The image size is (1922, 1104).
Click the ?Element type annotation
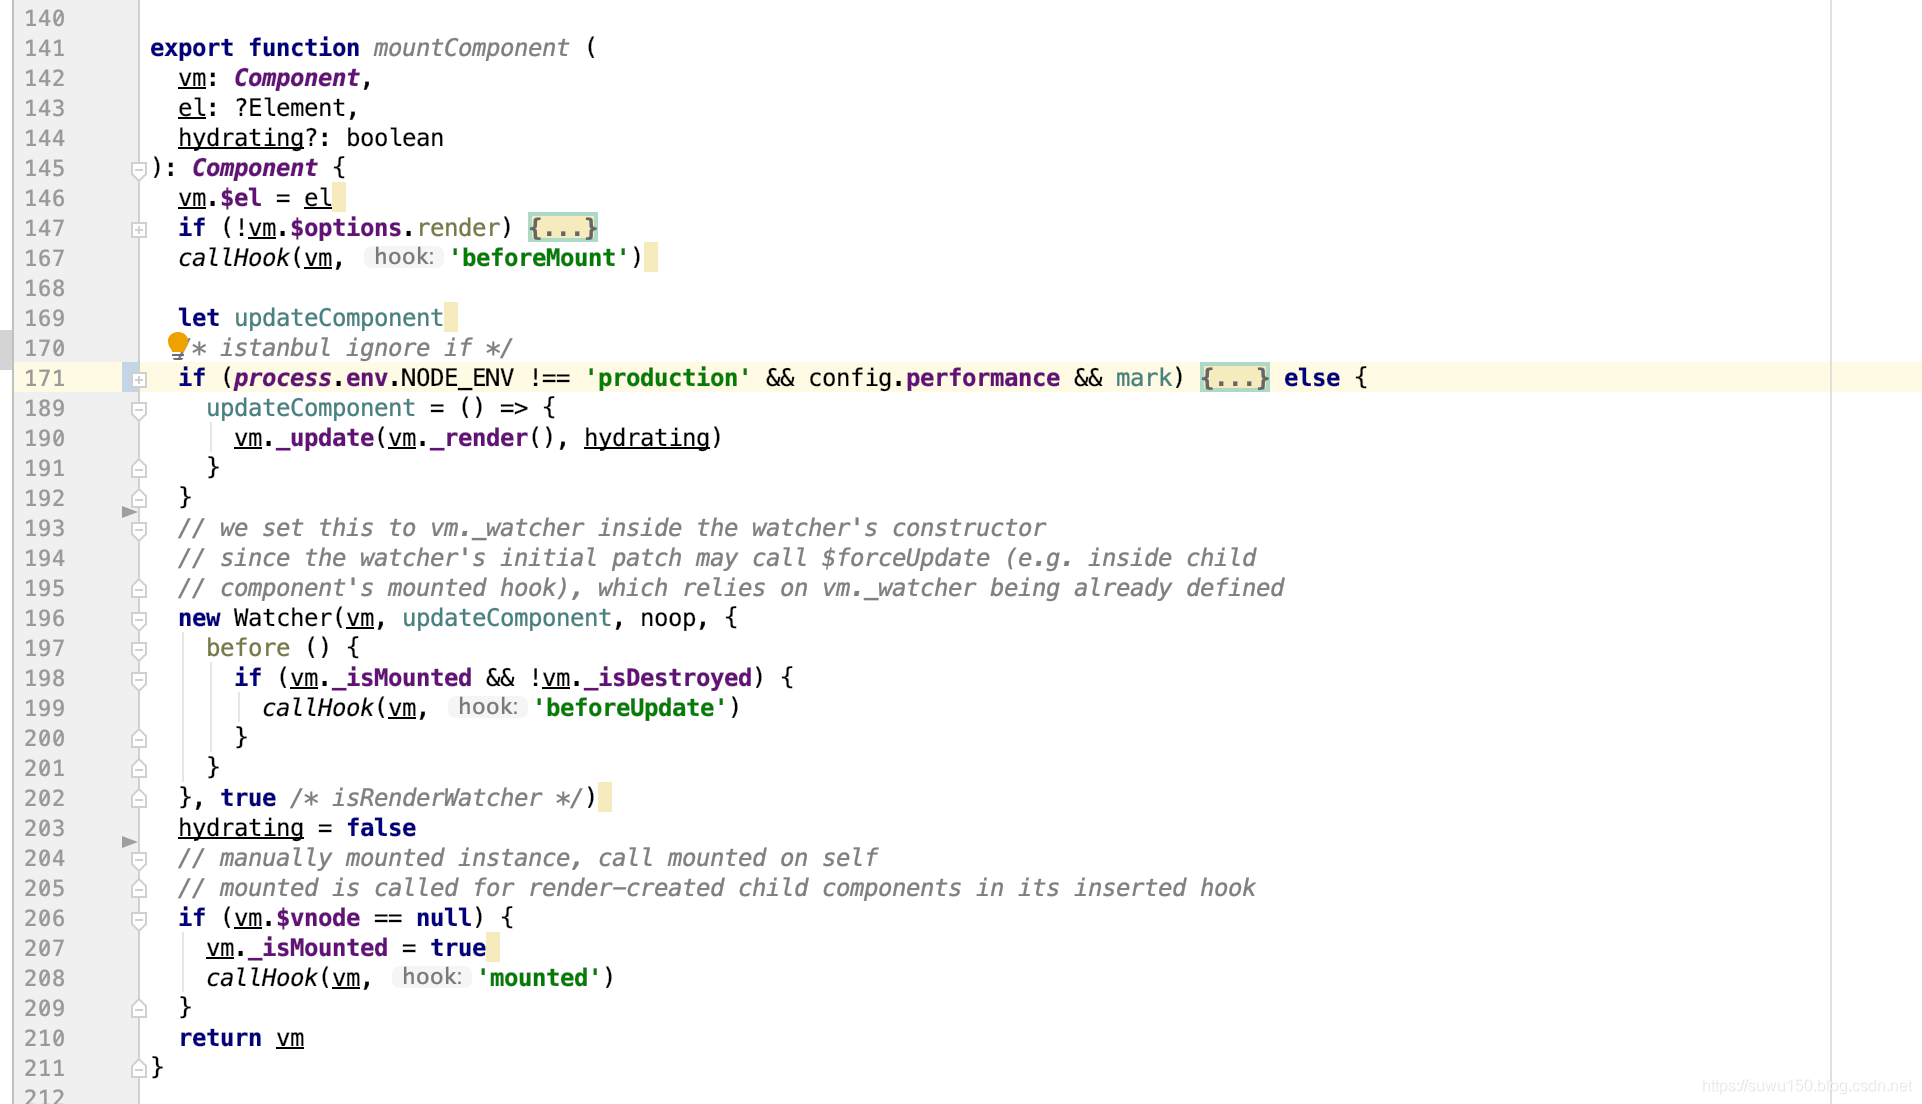click(289, 108)
